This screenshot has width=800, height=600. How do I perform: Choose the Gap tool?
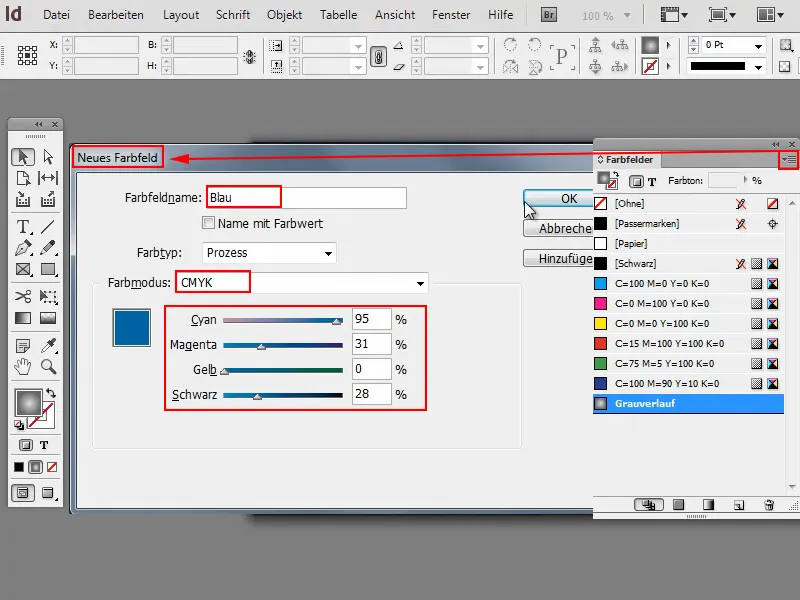point(48,178)
